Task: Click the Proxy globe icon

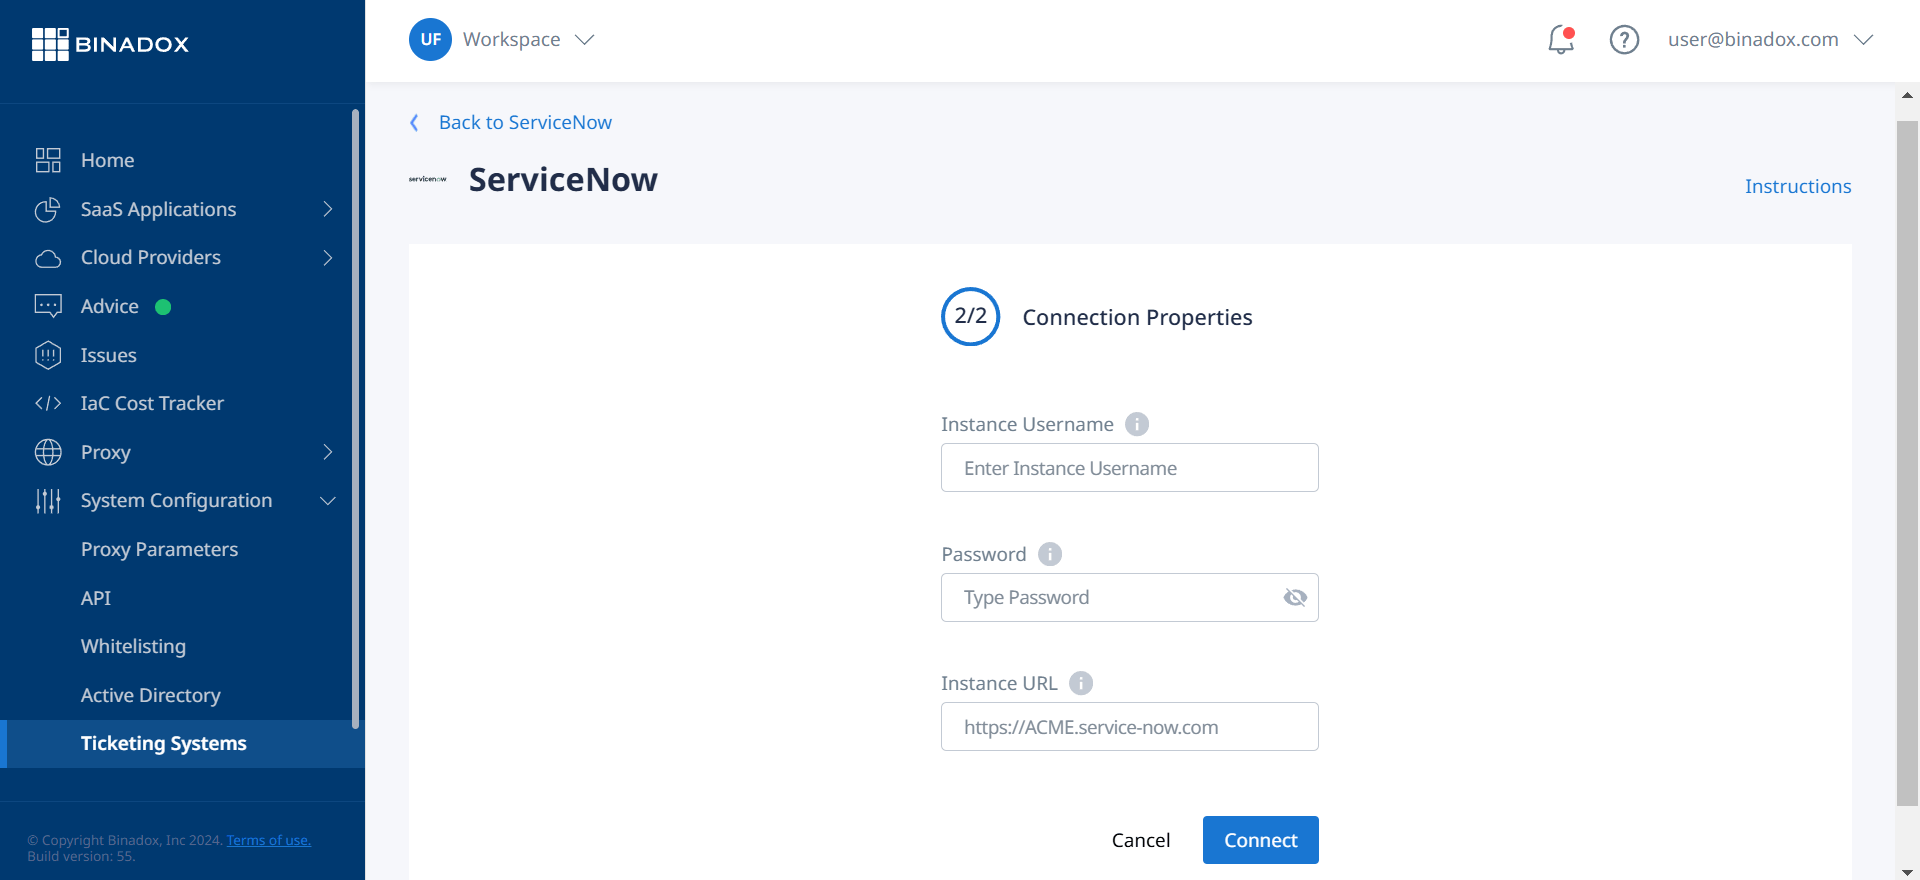Action: tap(48, 452)
